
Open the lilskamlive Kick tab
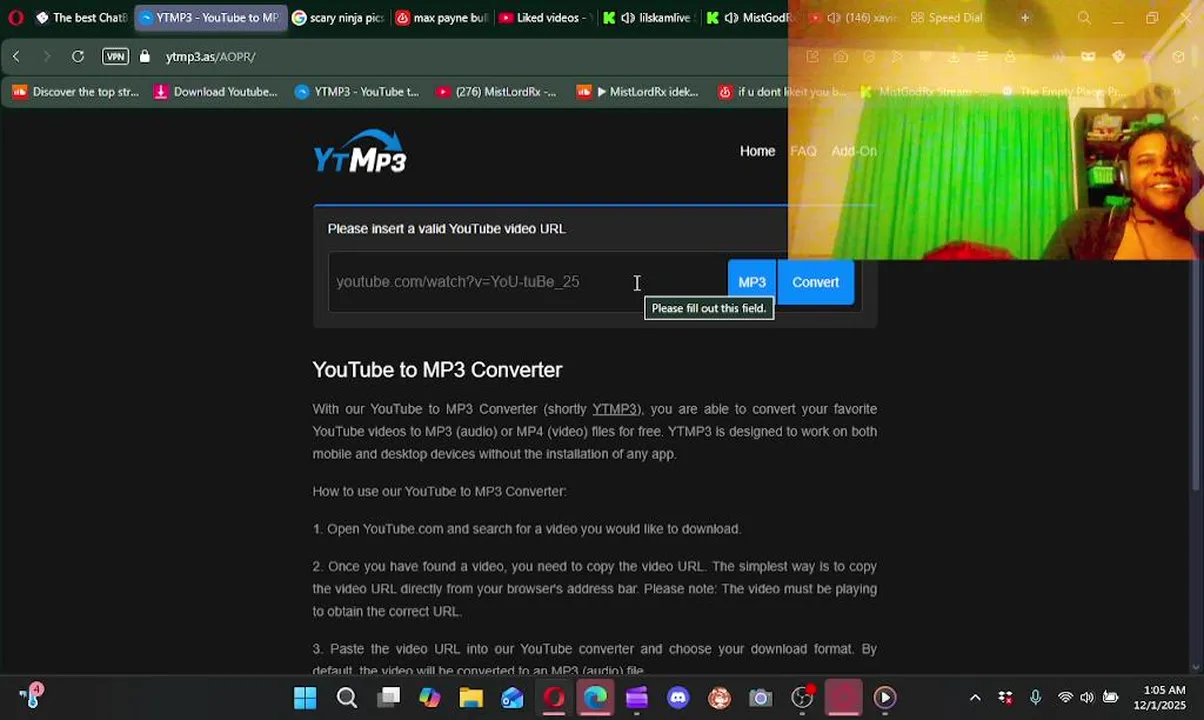click(x=648, y=17)
